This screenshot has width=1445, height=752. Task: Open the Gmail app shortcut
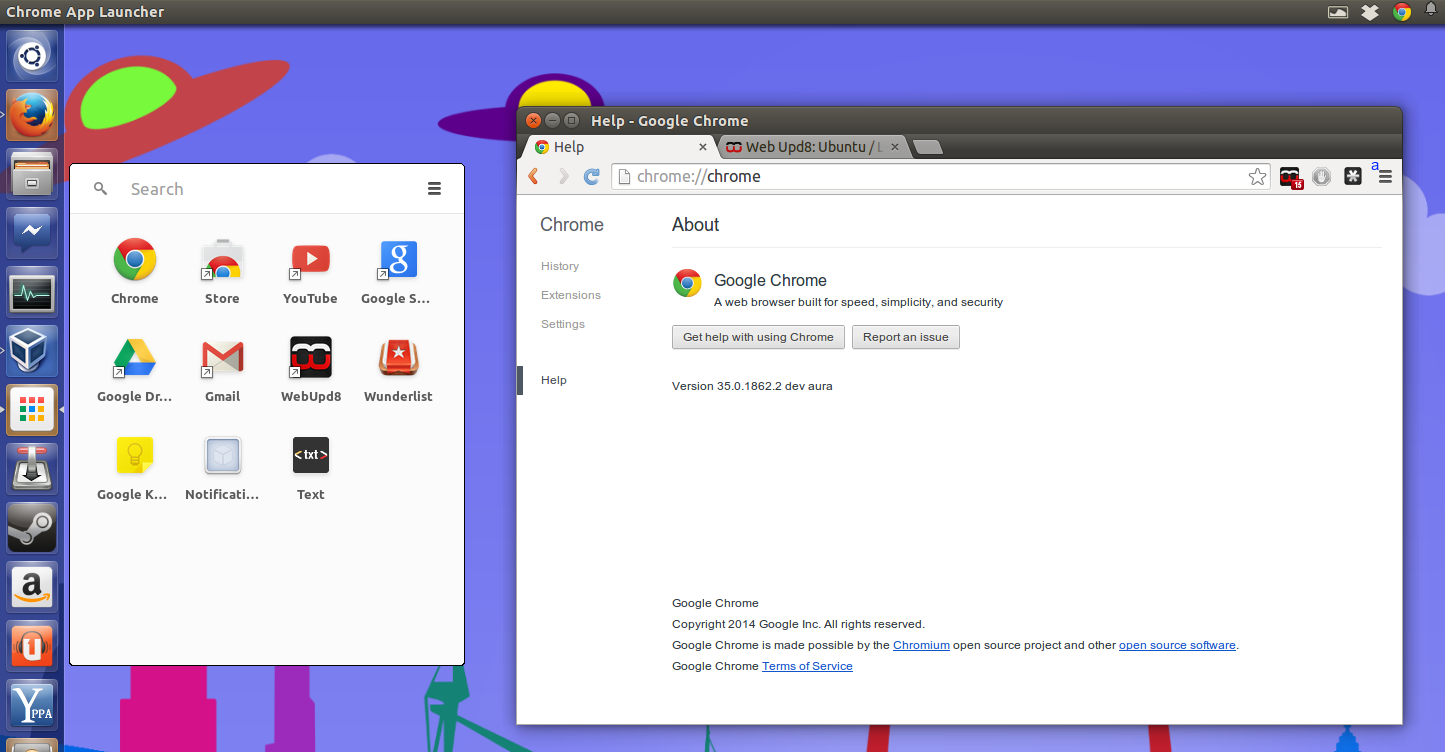click(222, 368)
